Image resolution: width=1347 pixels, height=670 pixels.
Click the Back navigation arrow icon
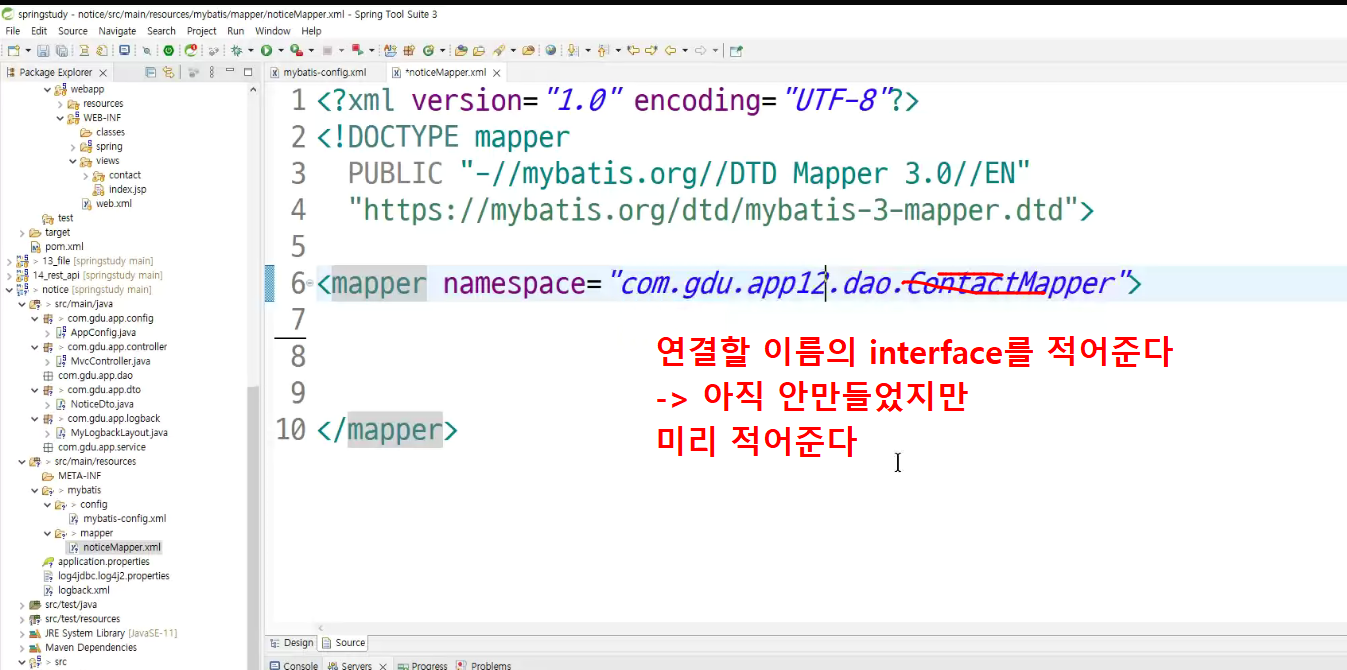tap(670, 50)
